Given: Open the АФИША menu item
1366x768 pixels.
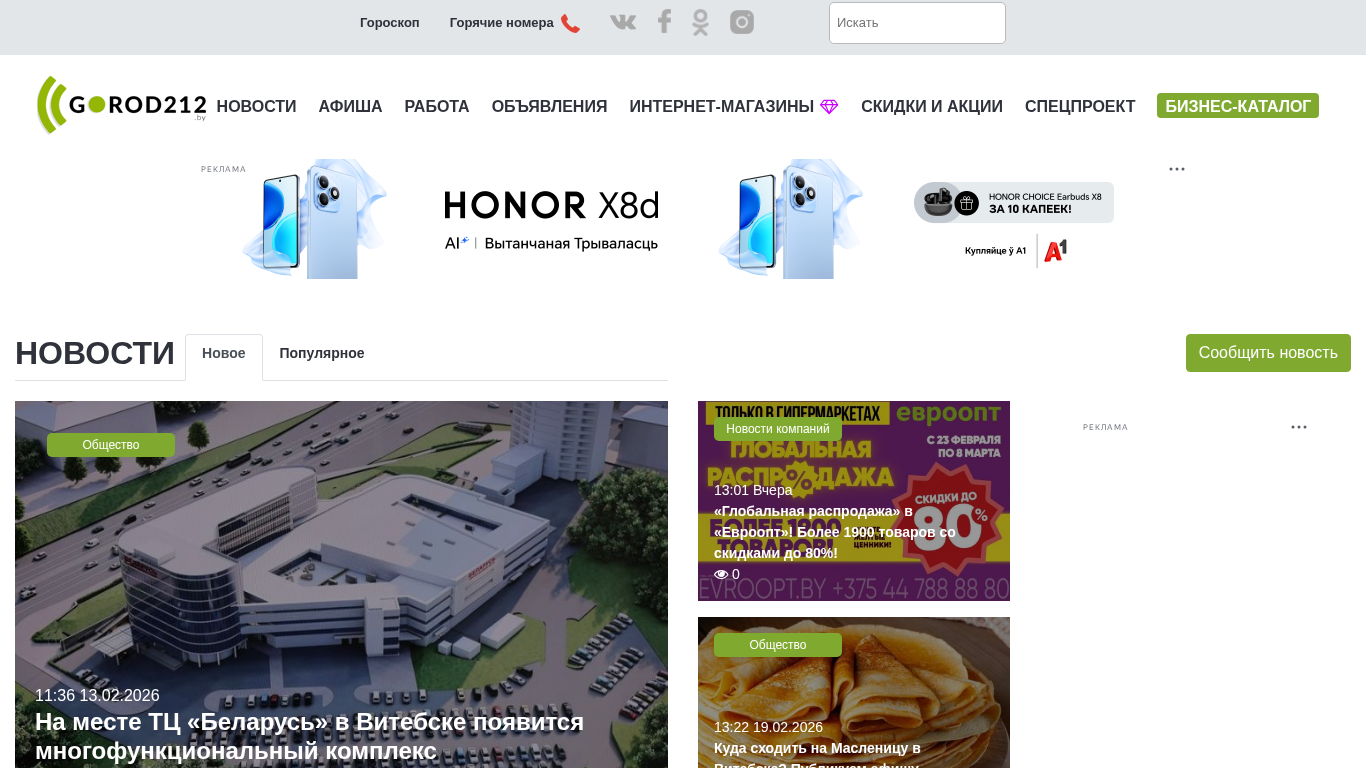Looking at the screenshot, I should point(351,107).
